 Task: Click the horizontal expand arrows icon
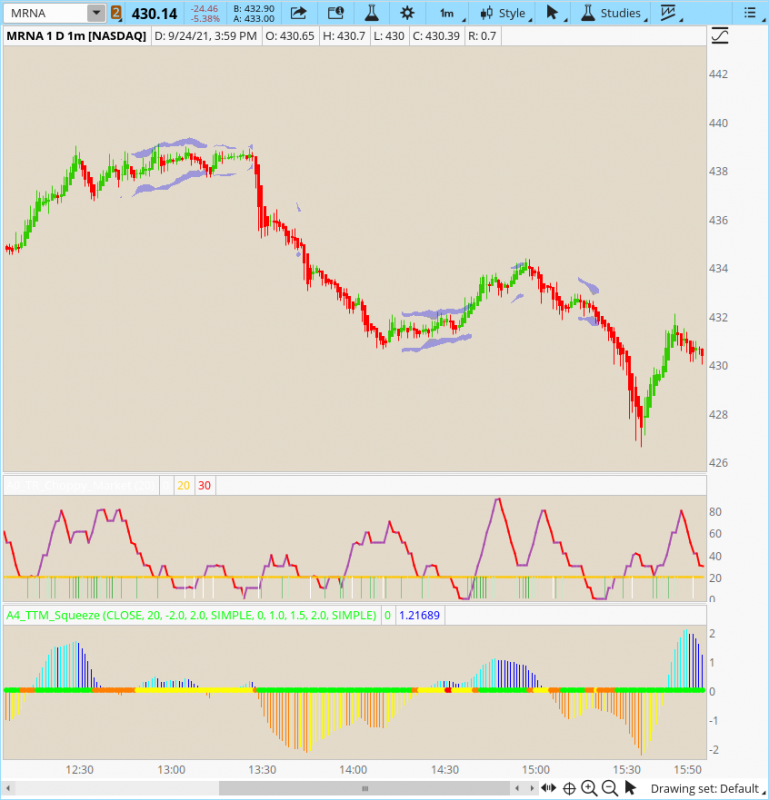click(x=548, y=788)
